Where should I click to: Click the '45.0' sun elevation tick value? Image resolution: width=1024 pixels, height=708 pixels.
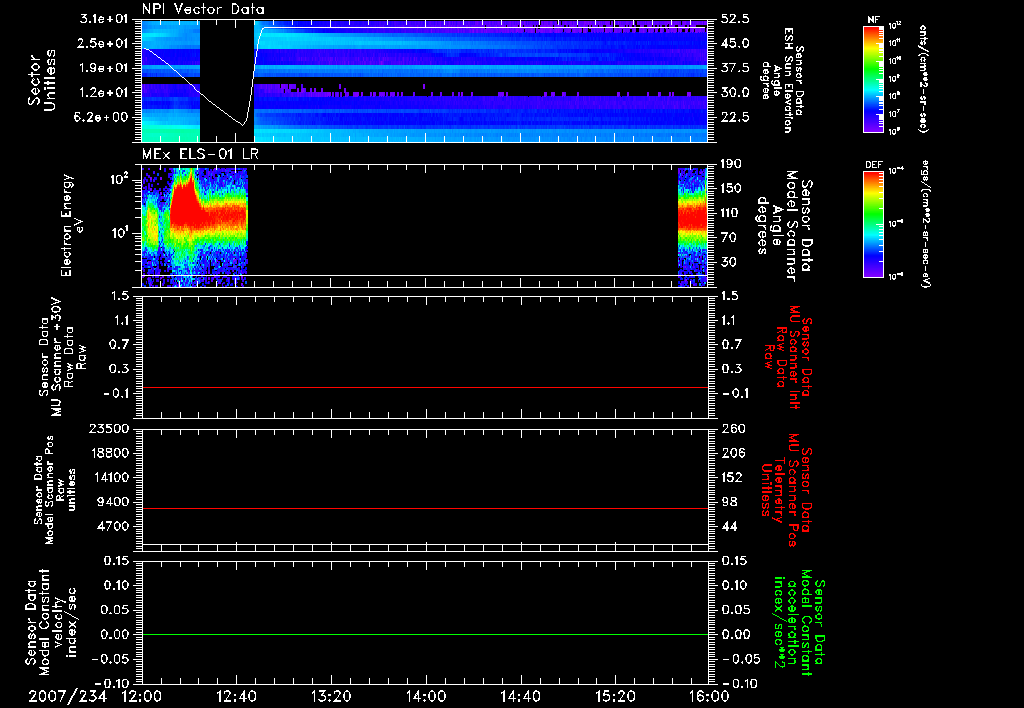735,43
